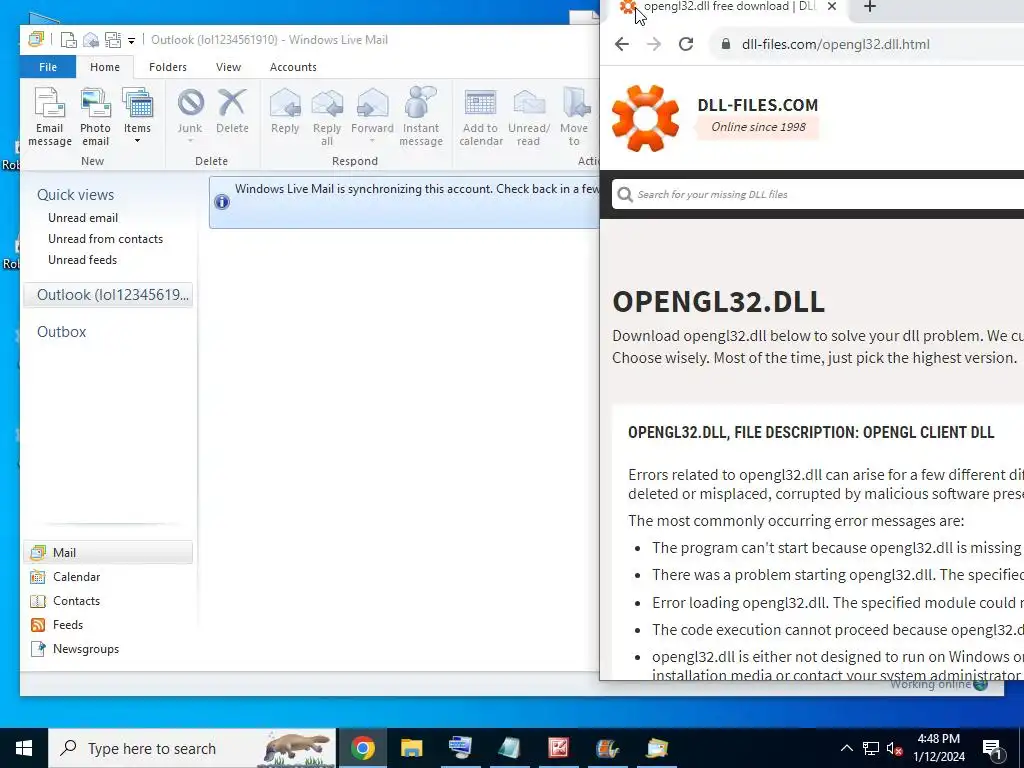Screen dimensions: 1024x768
Task: Switch to the Mail section
Action: pyautogui.click(x=108, y=552)
